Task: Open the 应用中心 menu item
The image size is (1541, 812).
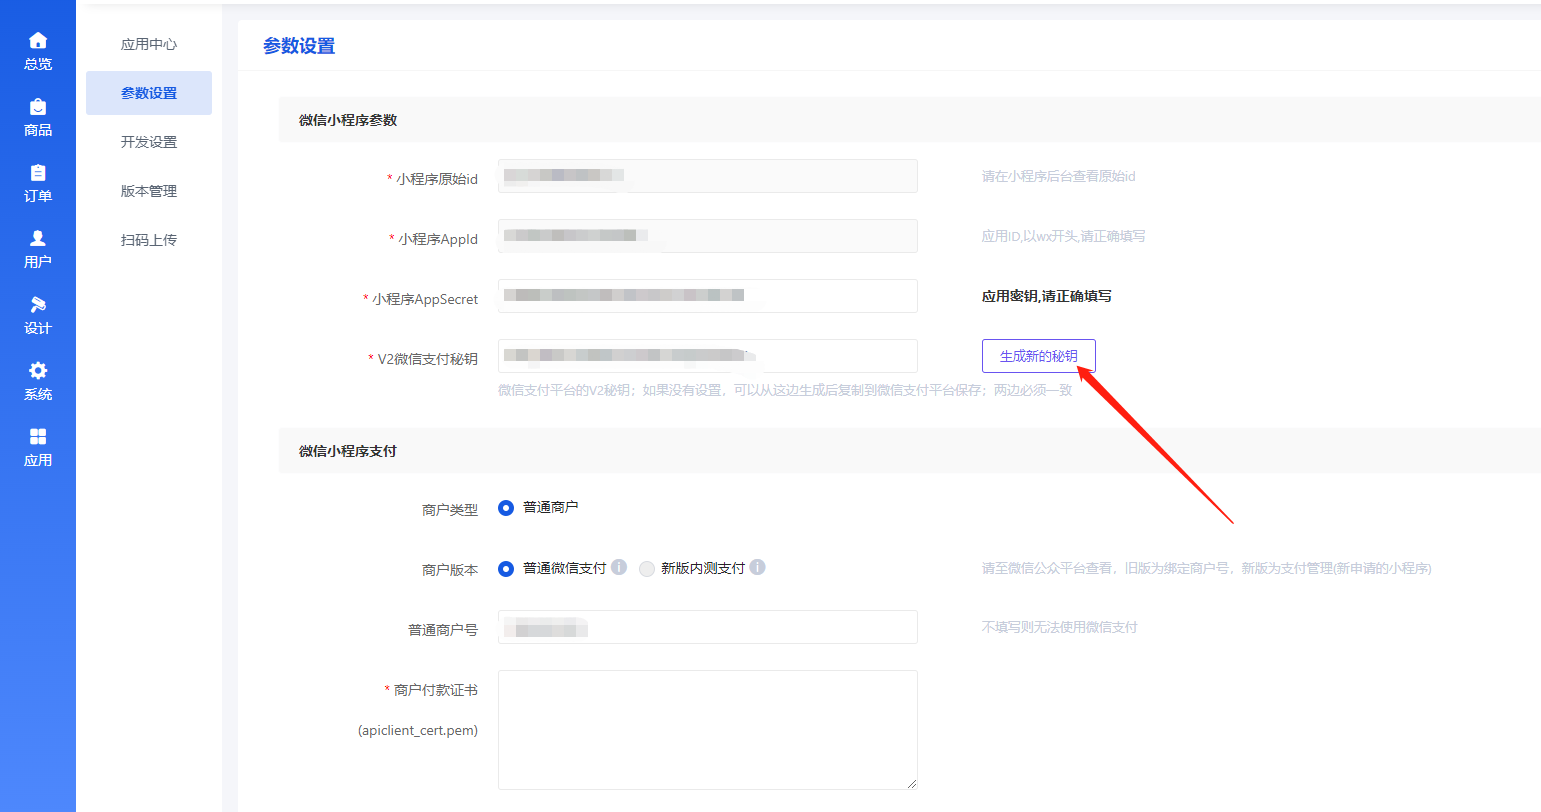Action: 149,44
